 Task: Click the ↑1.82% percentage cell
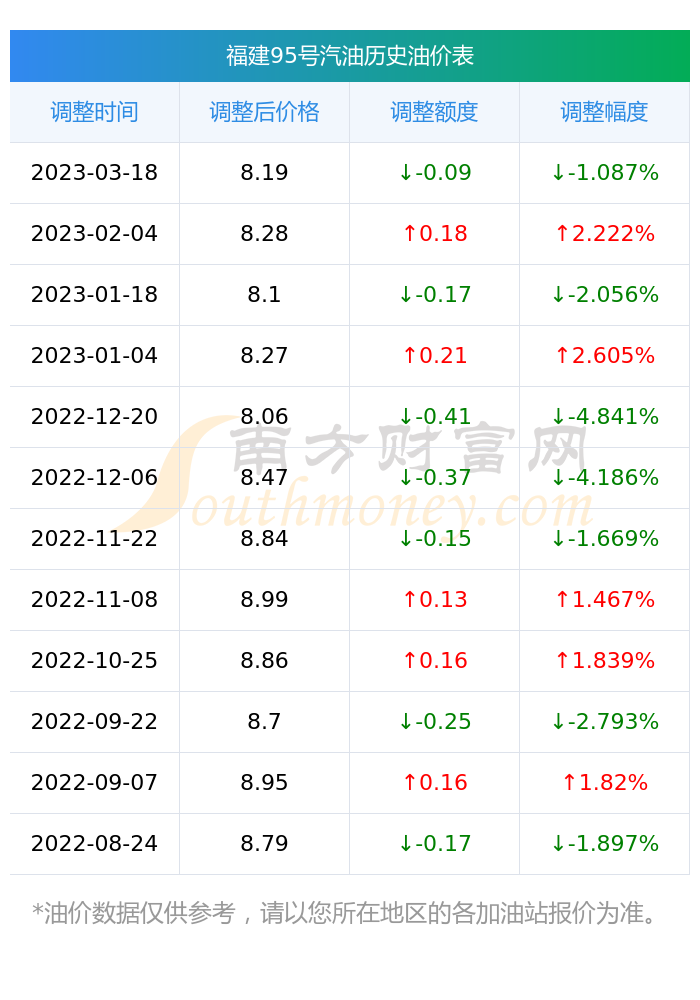(x=604, y=783)
